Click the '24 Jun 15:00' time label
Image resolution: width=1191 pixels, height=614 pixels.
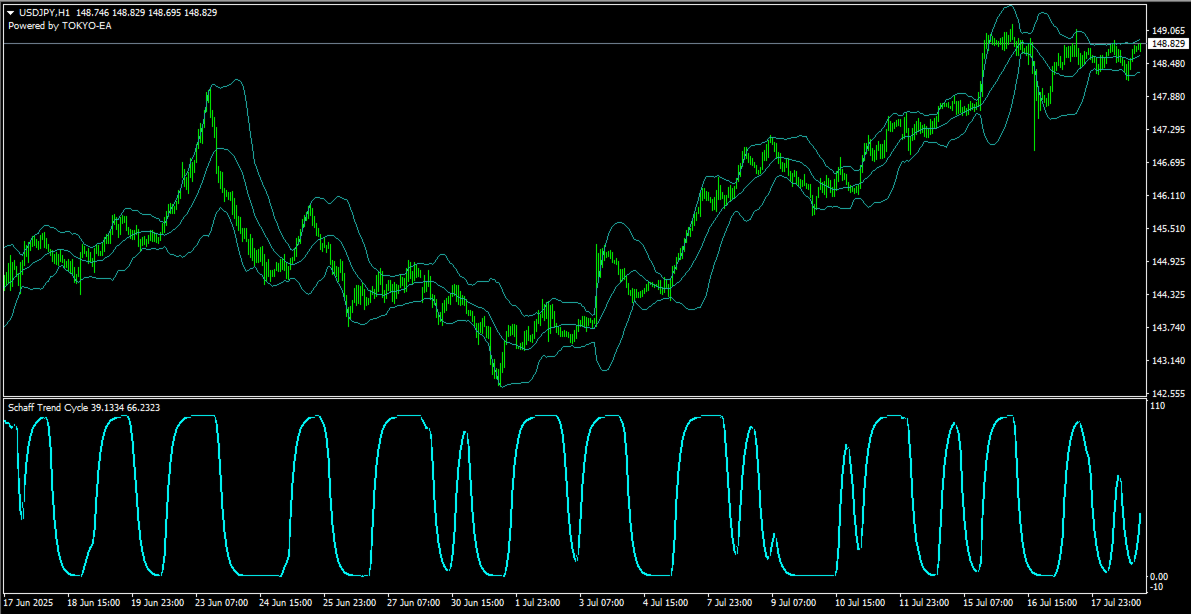[x=286, y=603]
